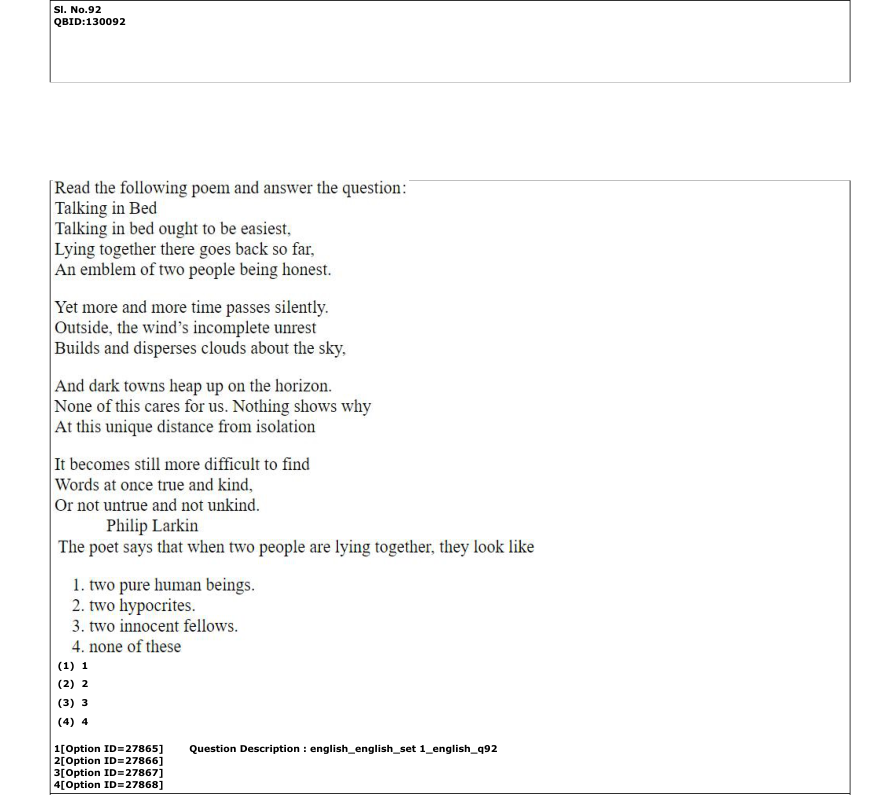Click '2[Option ID=27866]' text
Screen dimensions: 893x795
108,761
